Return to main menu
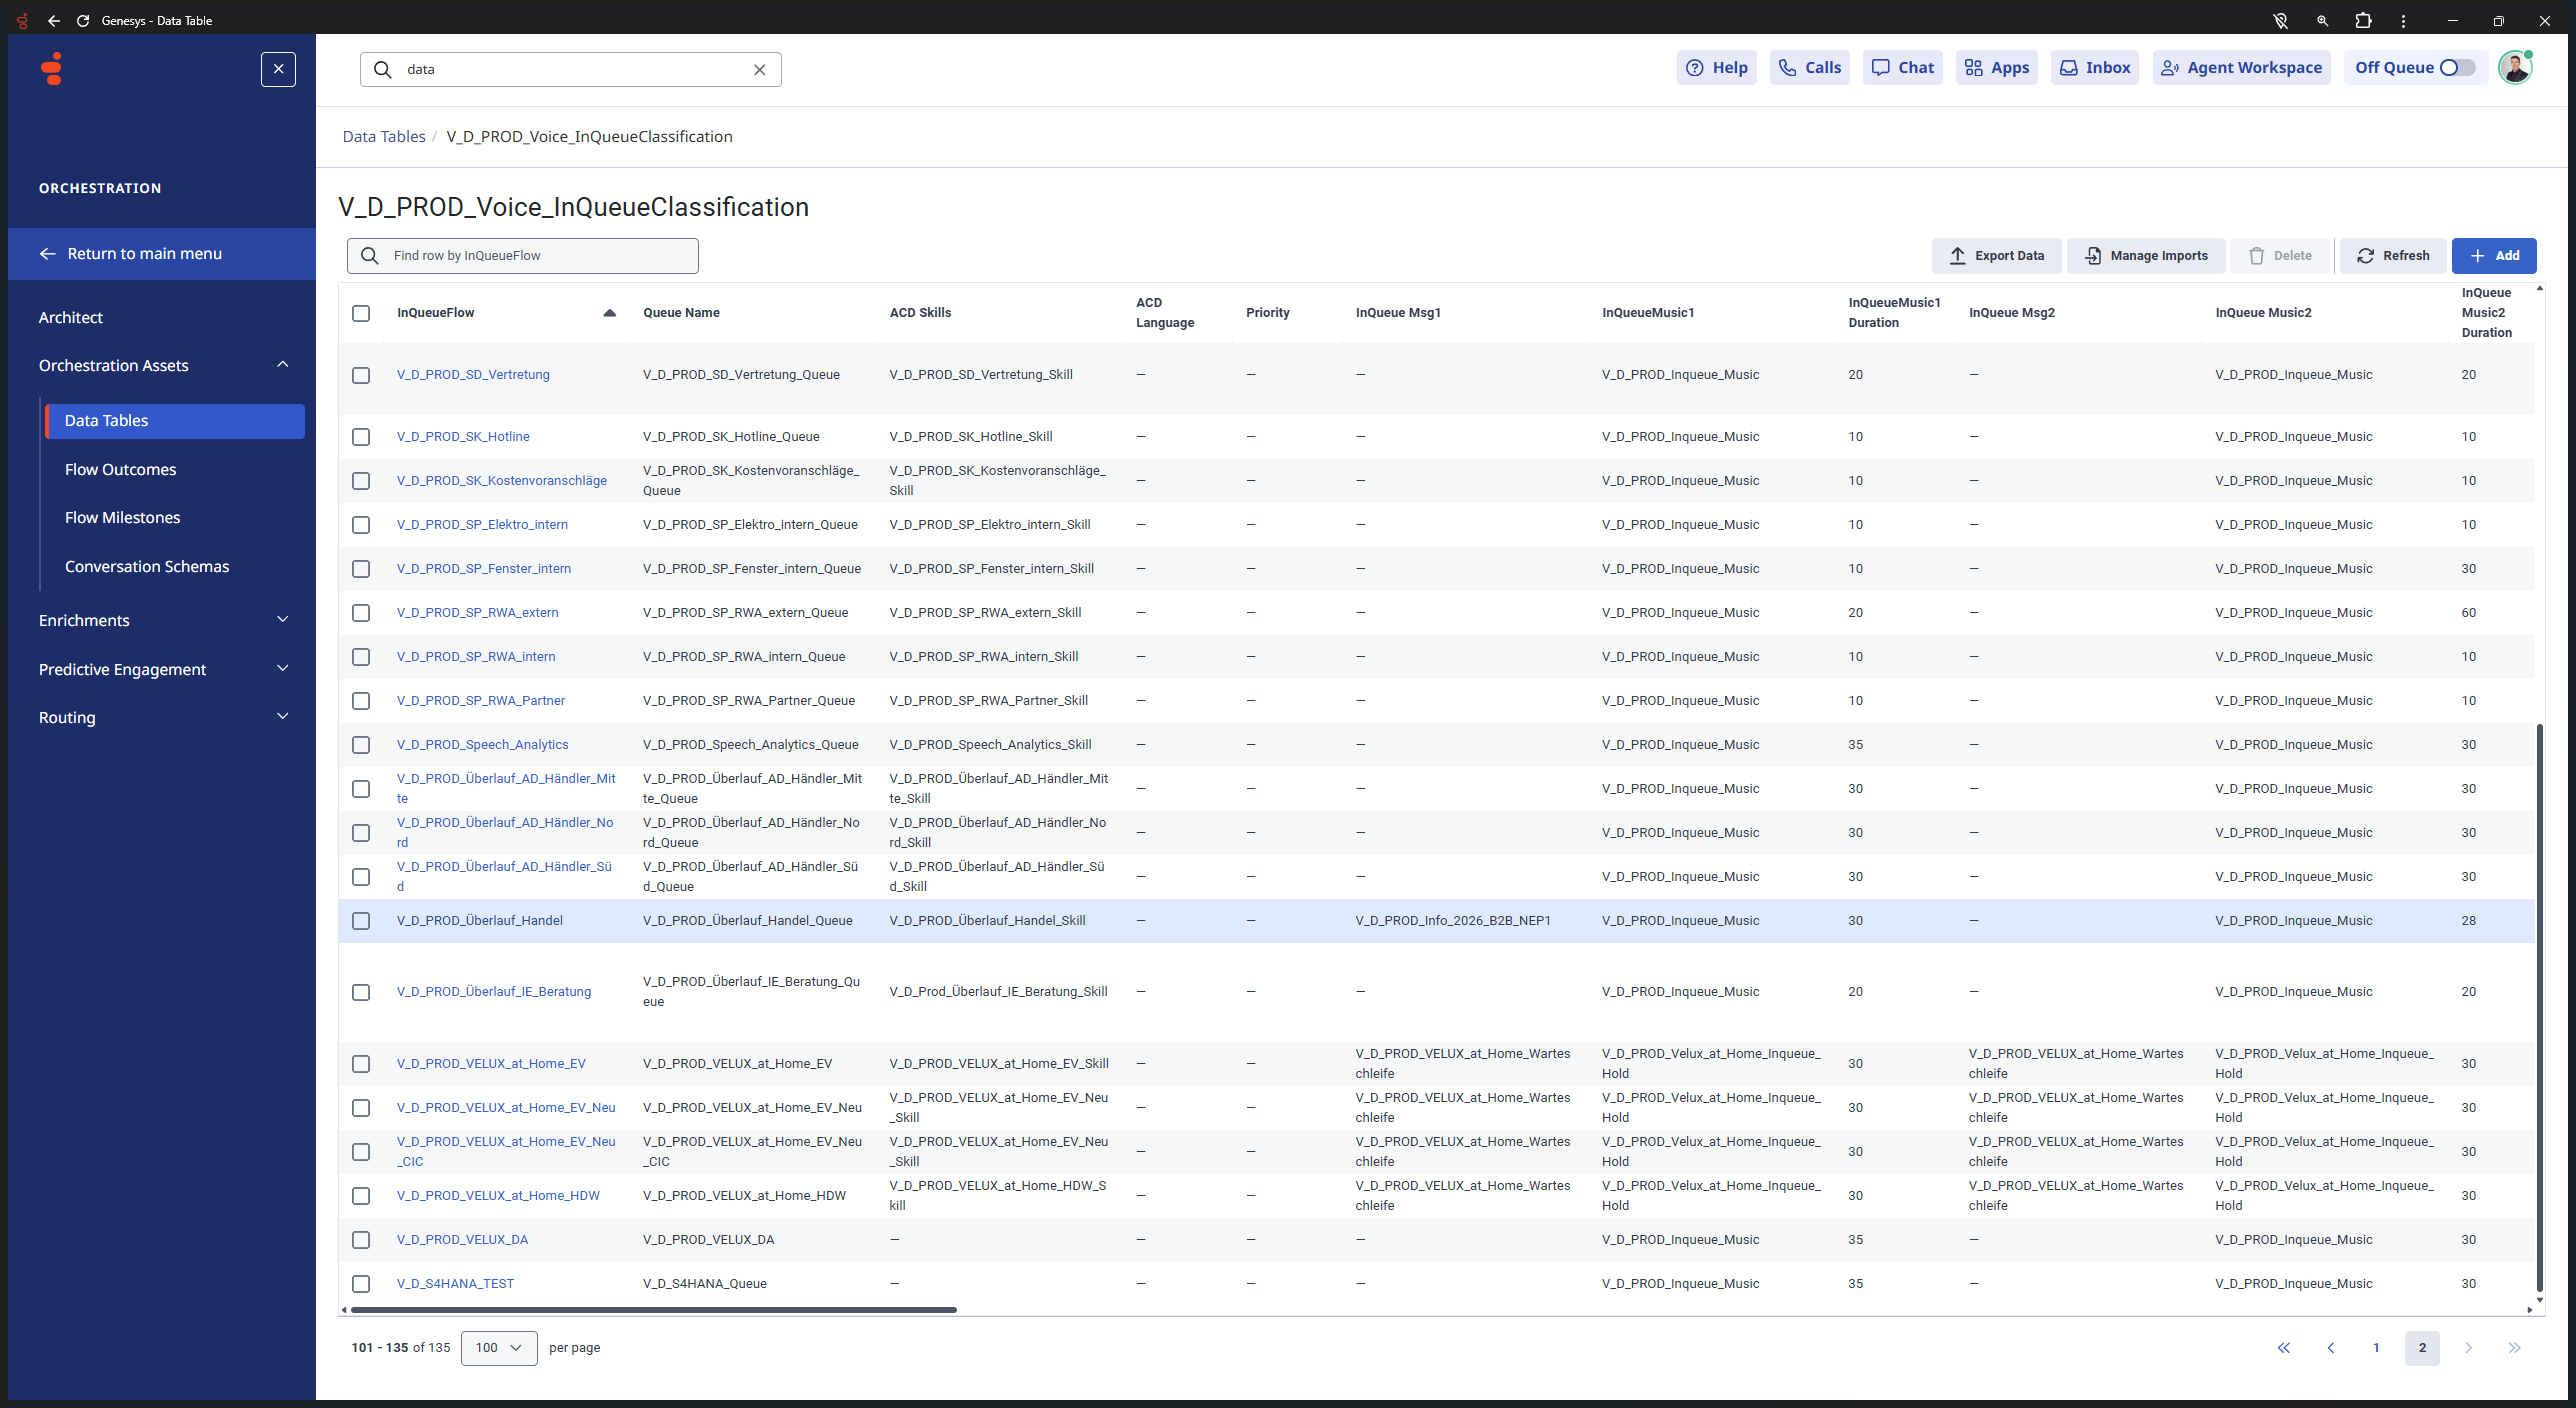Image resolution: width=2576 pixels, height=1408 pixels. pyautogui.click(x=162, y=254)
